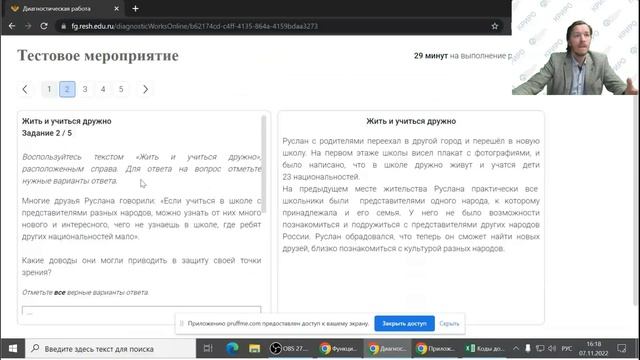Click the microphone tray icon
Image resolution: width=640 pixels, height=360 pixels.
pyautogui.click(x=528, y=349)
